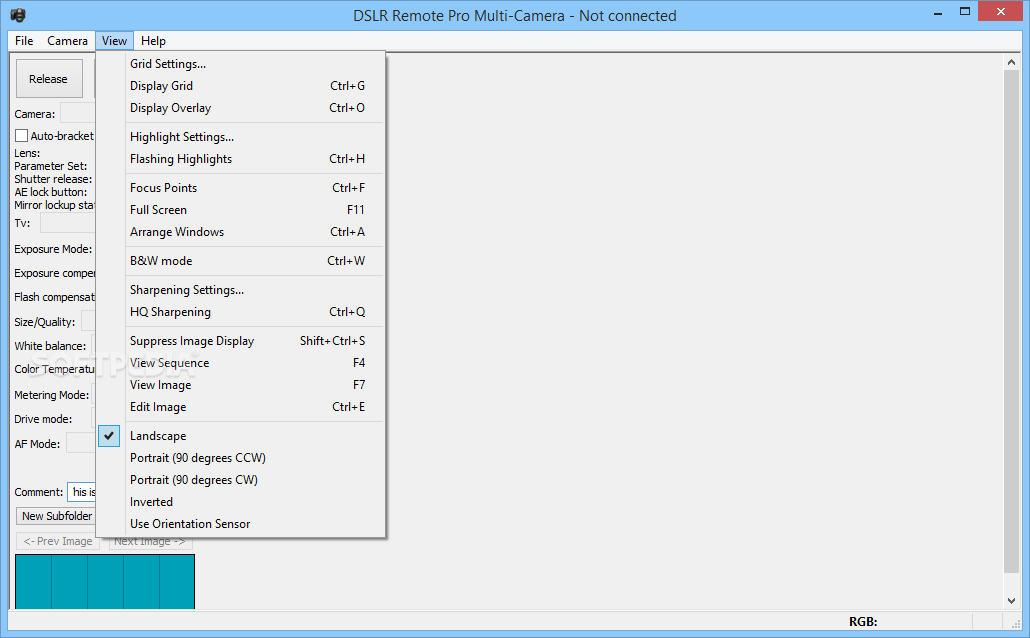Click the New Subfolder button
Viewport: 1030px width, 638px height.
click(x=56, y=516)
